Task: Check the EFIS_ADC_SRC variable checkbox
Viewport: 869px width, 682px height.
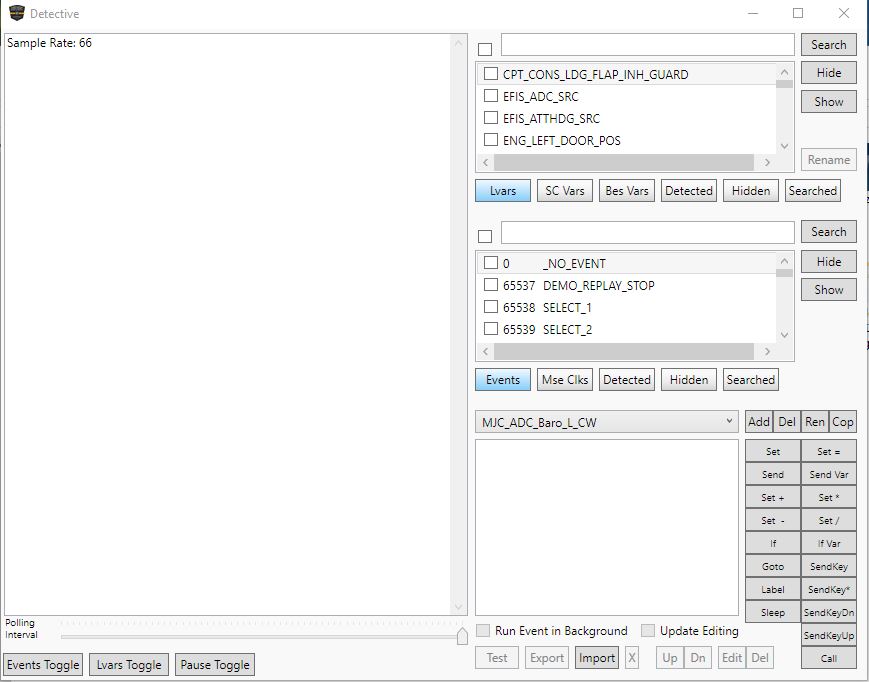Action: click(x=491, y=96)
